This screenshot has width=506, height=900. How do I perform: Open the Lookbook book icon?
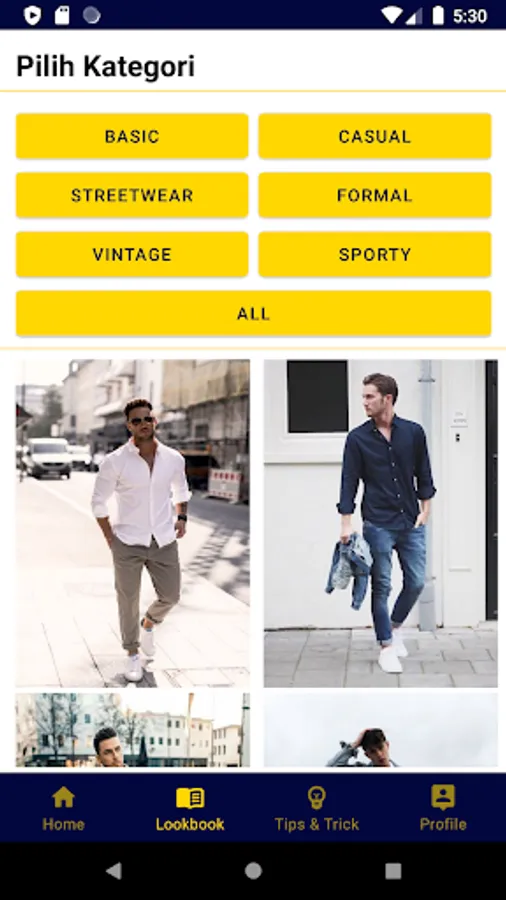[190, 798]
